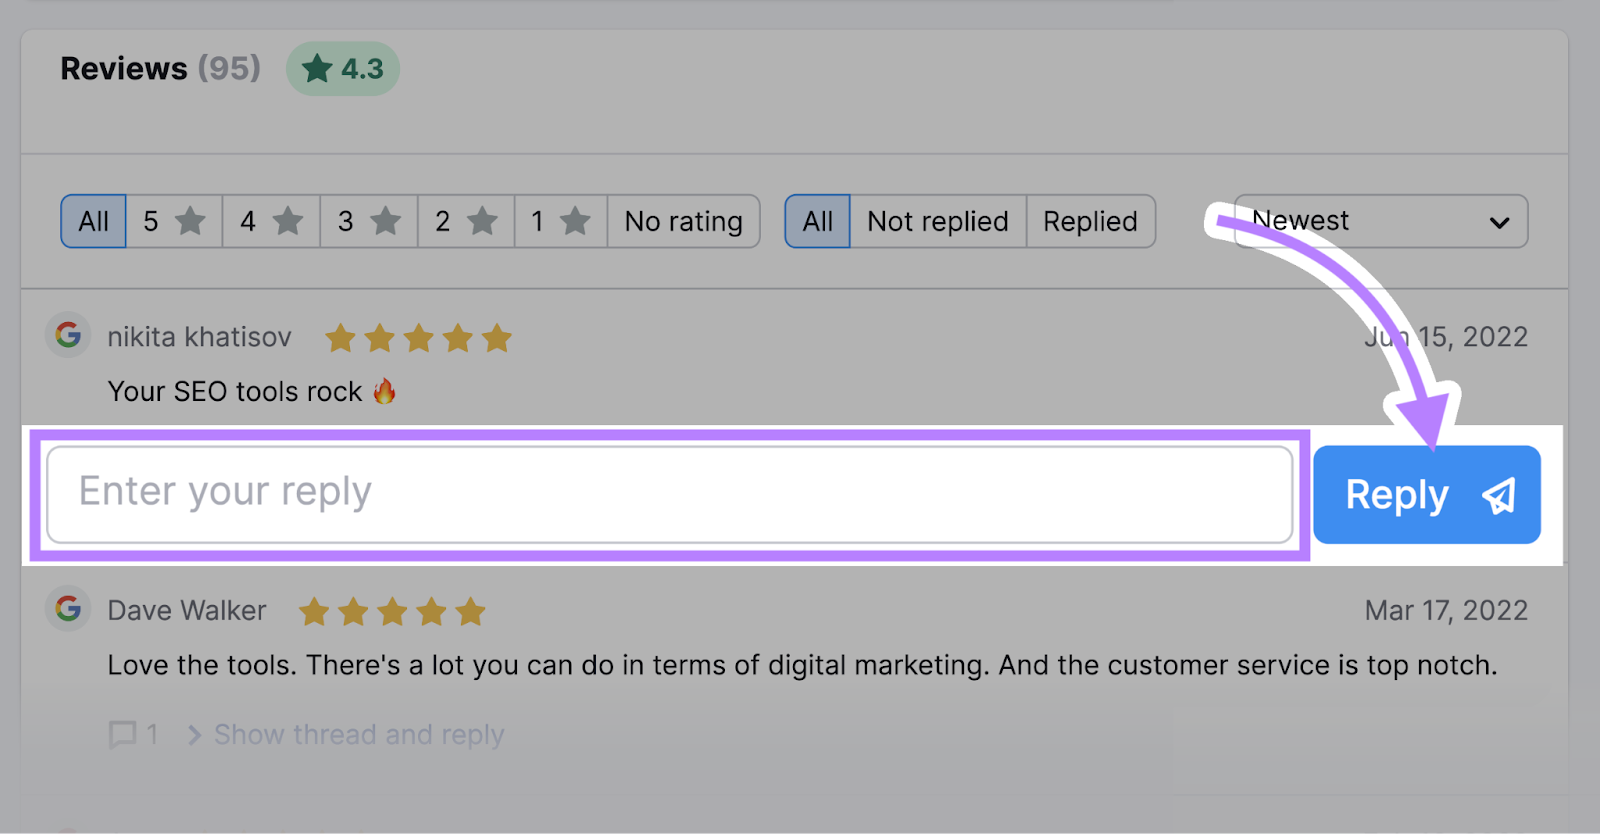
Task: Select the 1 star rating filter
Action: click(560, 221)
